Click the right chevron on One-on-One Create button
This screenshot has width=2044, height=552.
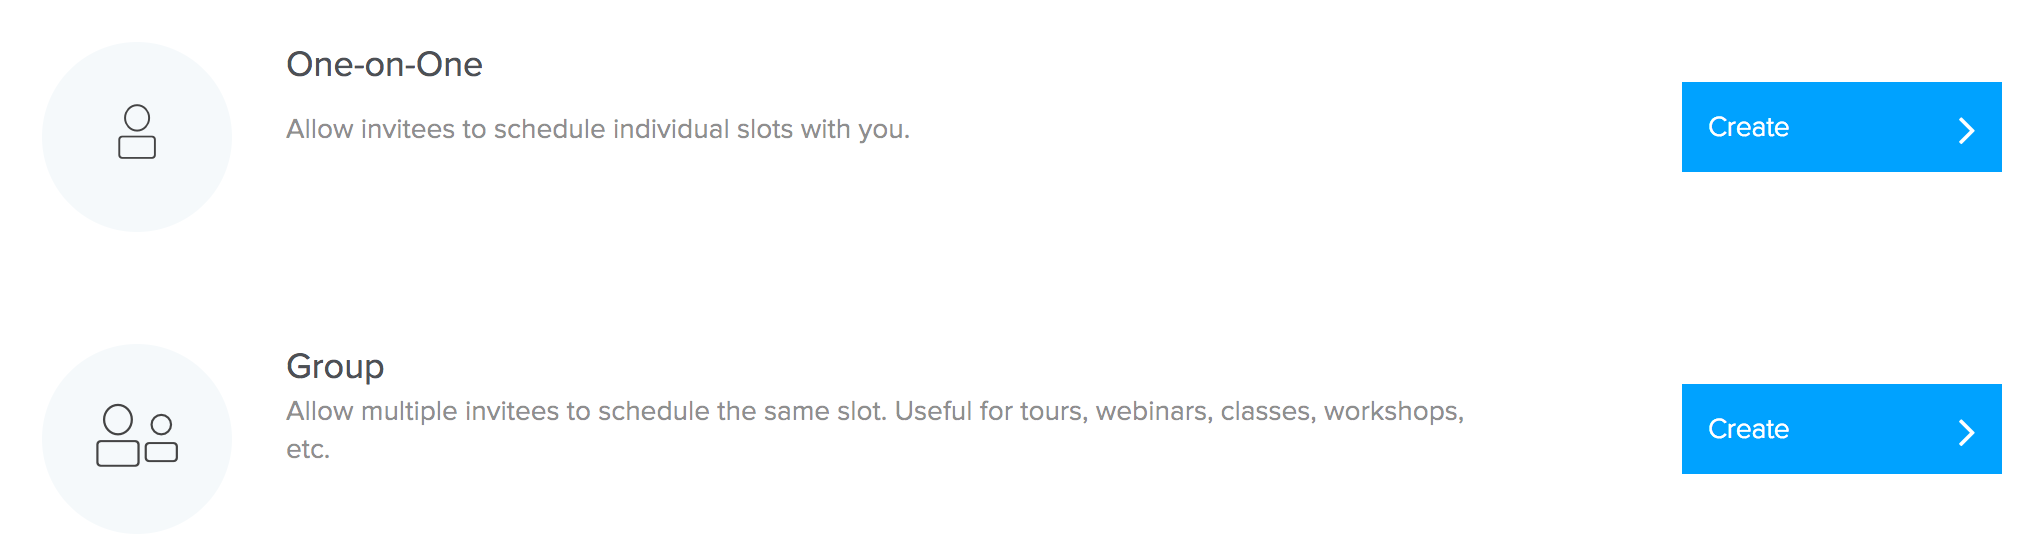(x=1966, y=130)
